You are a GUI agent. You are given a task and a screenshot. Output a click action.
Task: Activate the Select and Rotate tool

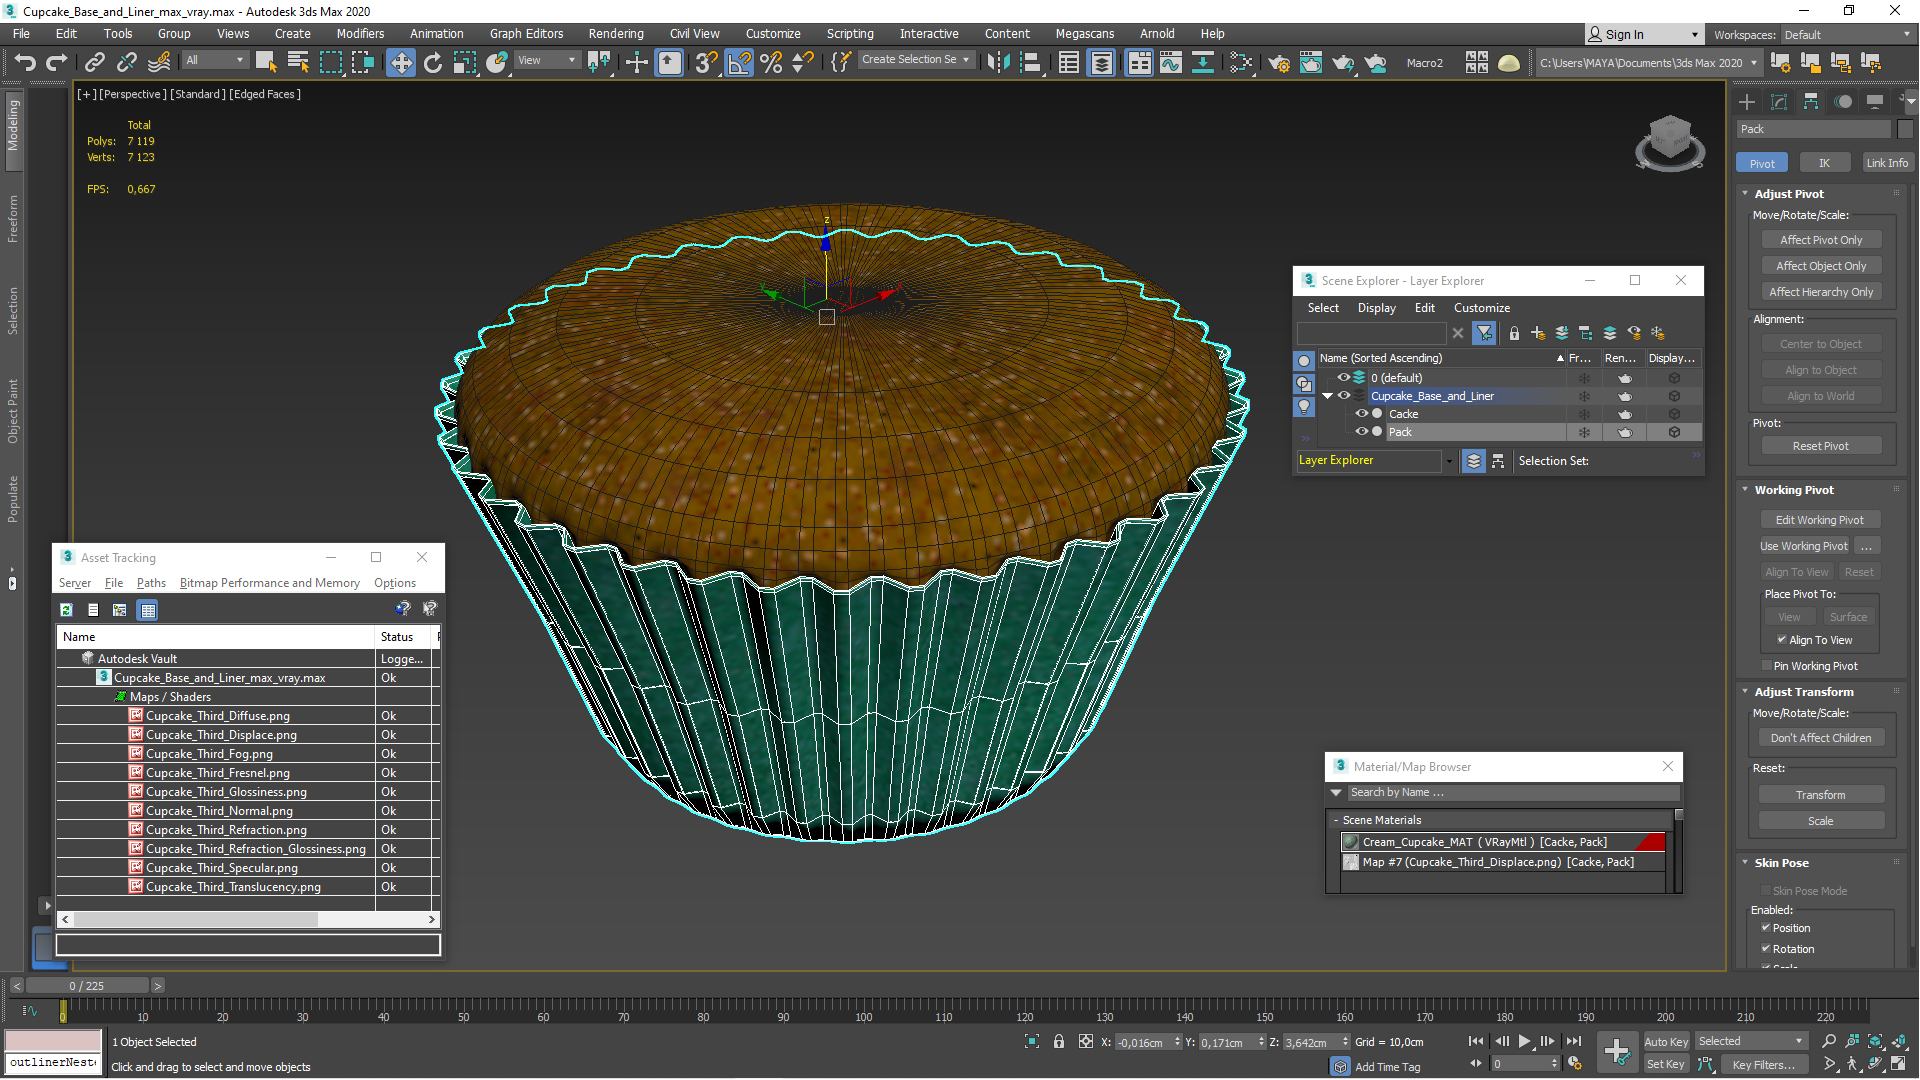pos(432,63)
